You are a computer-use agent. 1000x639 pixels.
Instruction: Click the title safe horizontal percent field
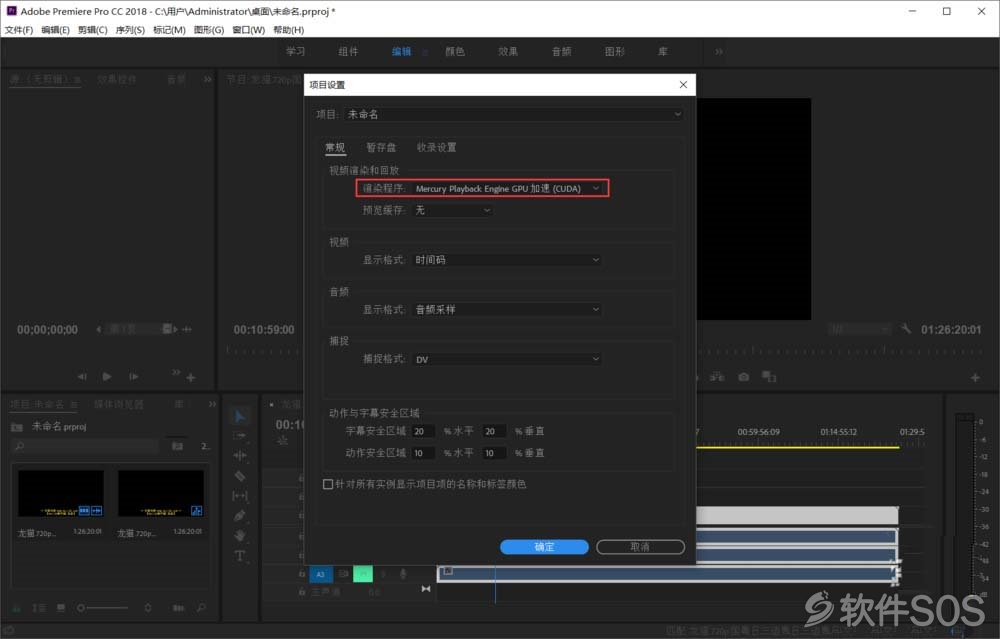(x=423, y=431)
